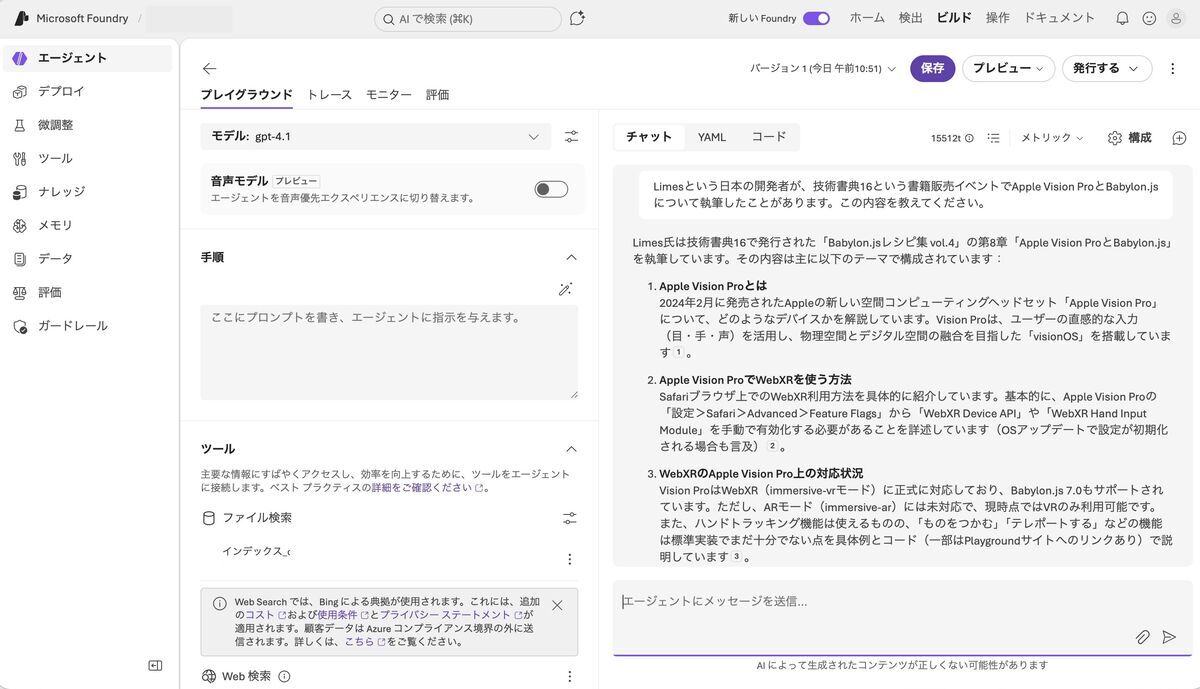
Task: Send the message with arrow icon
Action: (1169, 636)
